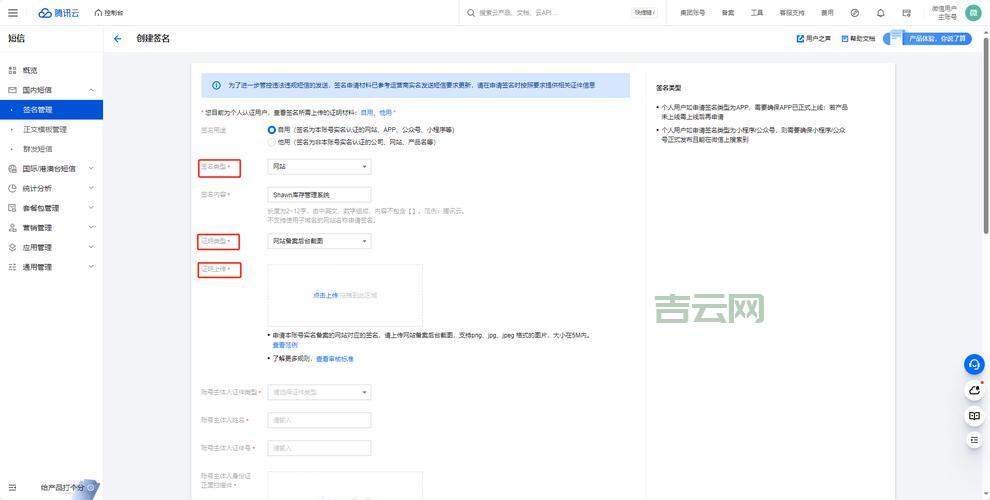
Task: Select the 自用 radio option
Action: tap(271, 129)
